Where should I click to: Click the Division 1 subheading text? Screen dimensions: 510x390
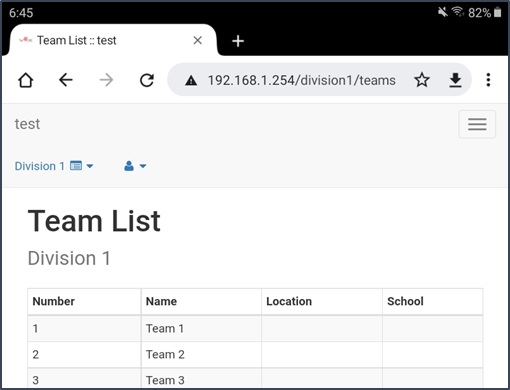point(69,258)
